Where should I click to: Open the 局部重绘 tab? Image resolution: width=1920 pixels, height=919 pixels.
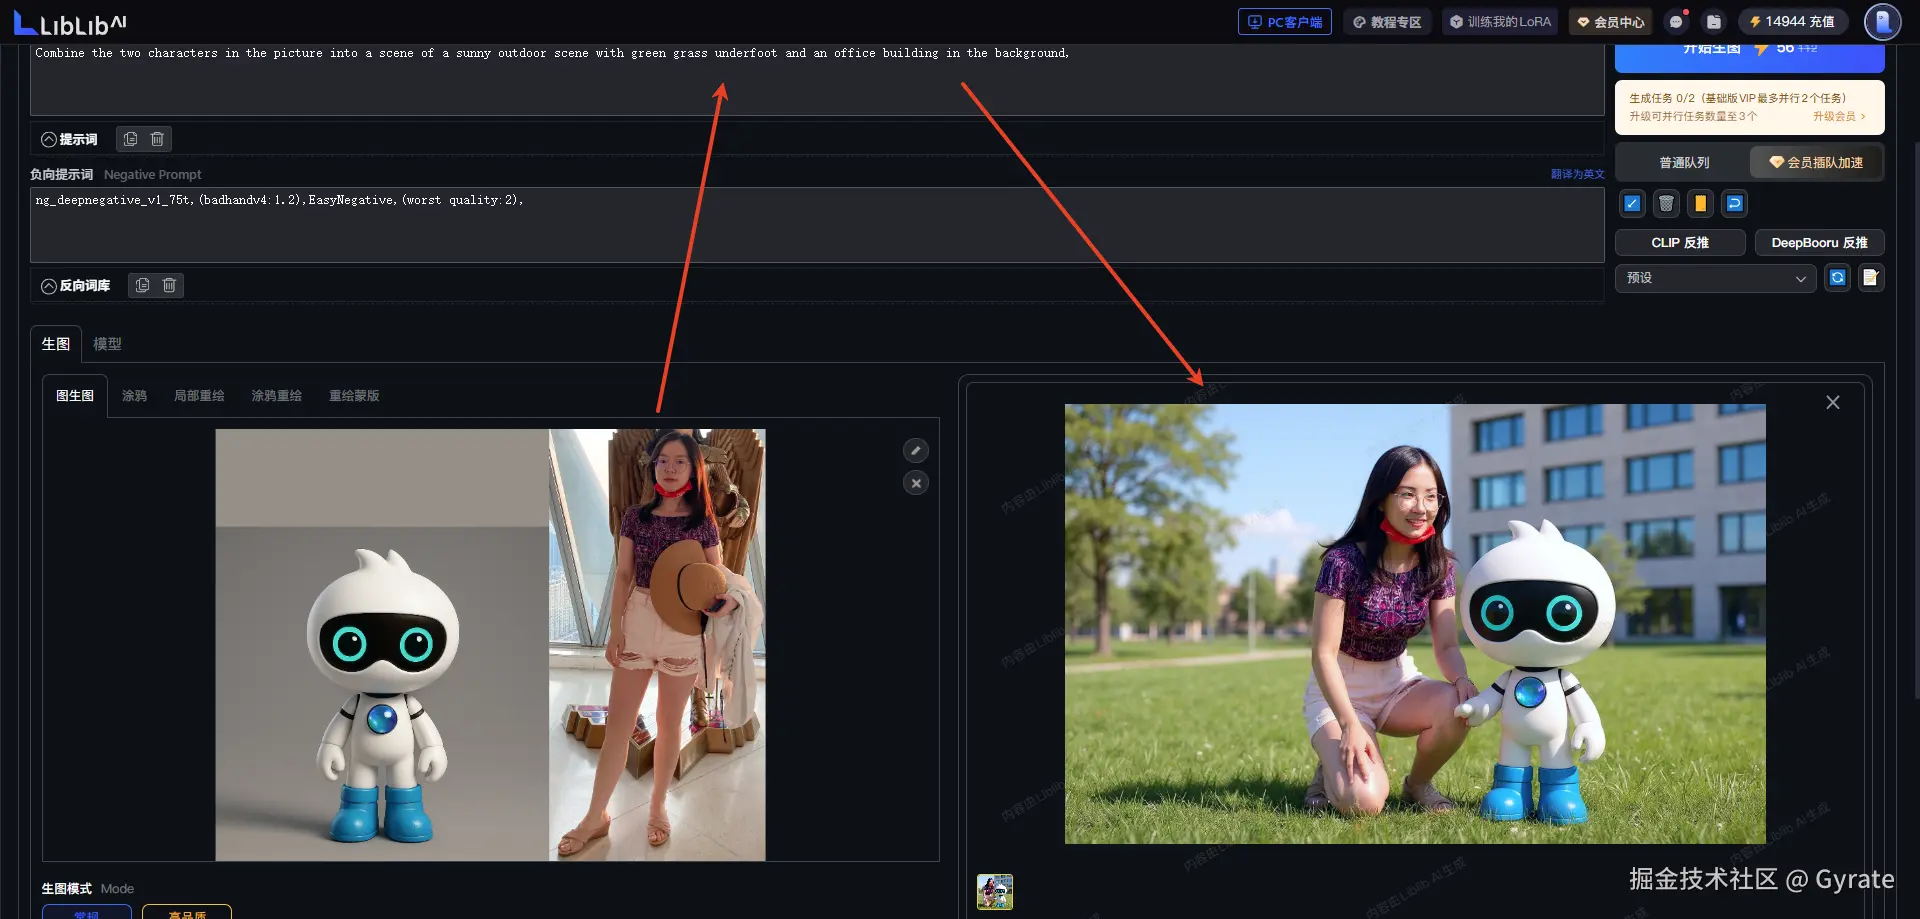[199, 396]
